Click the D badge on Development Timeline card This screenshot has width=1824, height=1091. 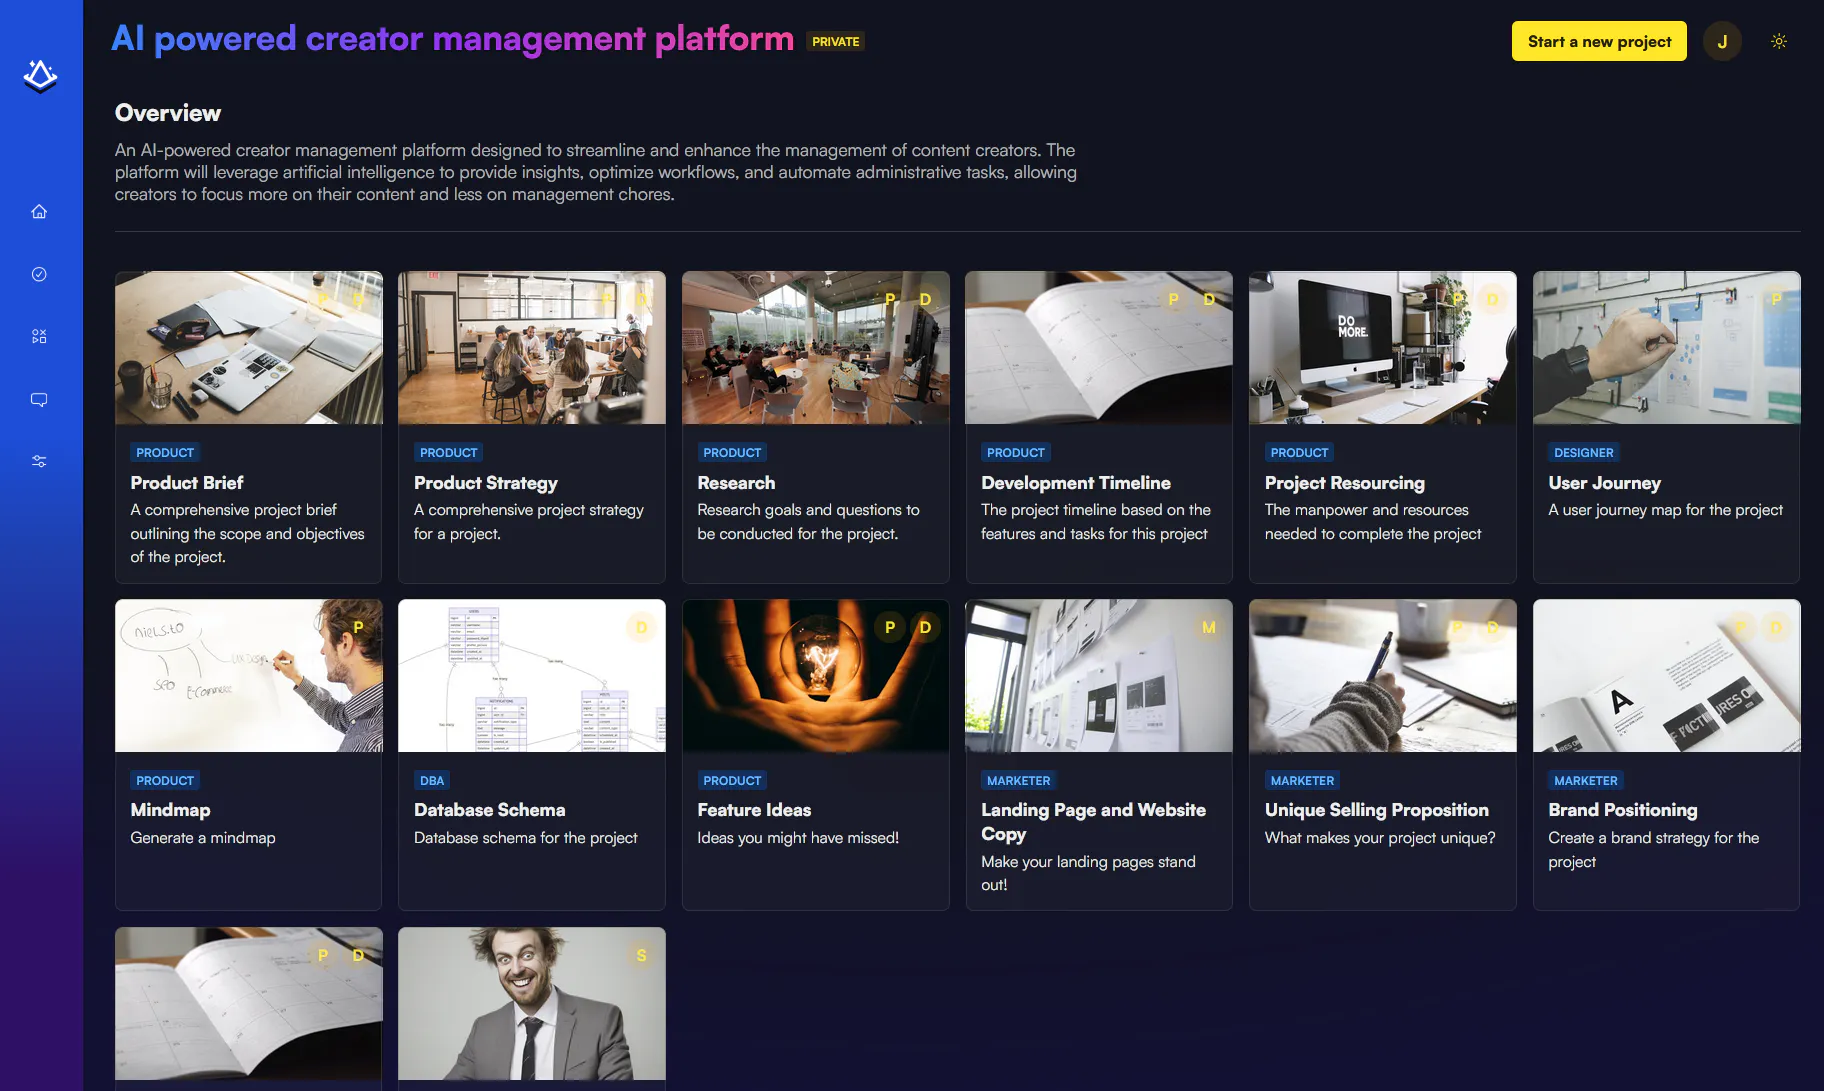(1209, 299)
